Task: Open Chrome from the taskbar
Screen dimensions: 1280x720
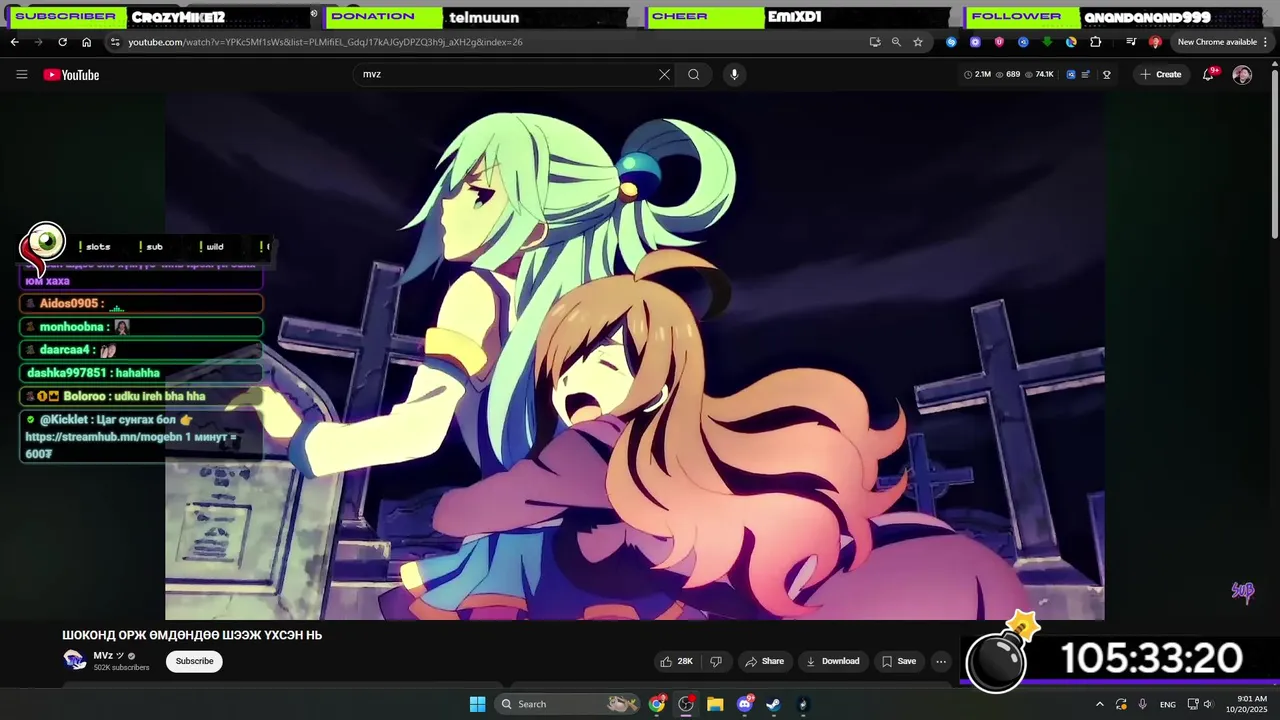Action: tap(656, 704)
